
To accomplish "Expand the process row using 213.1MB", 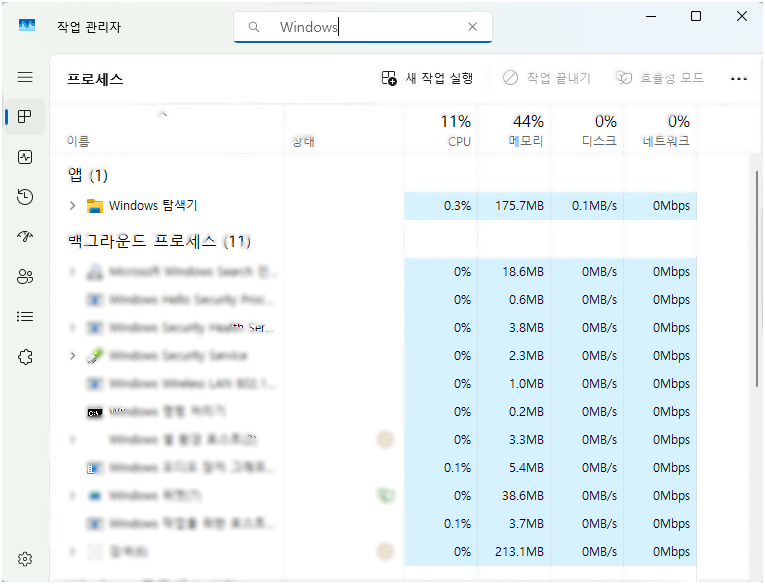I will pos(72,552).
